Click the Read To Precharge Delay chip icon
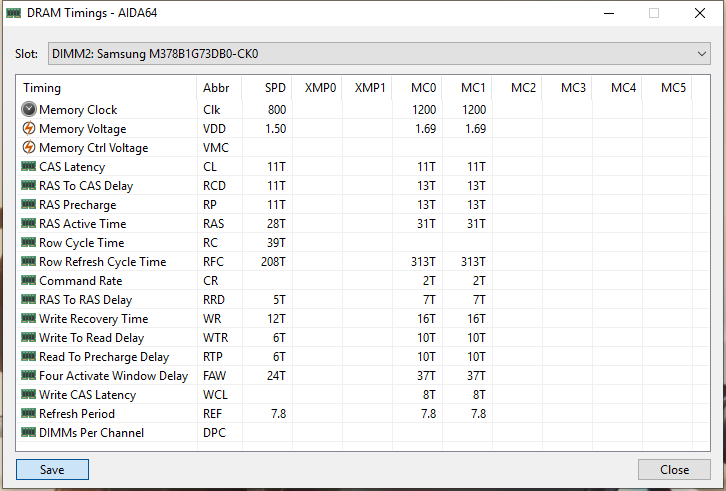This screenshot has width=726, height=491. 29,356
